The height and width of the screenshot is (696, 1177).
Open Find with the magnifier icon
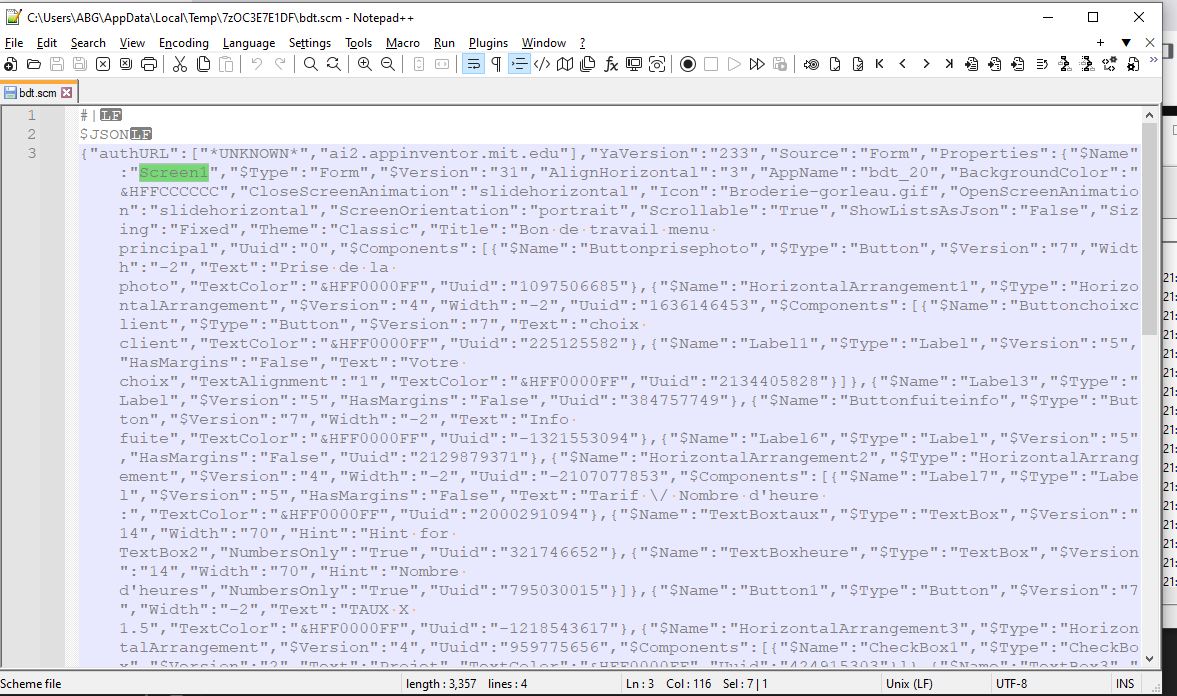pyautogui.click(x=311, y=64)
